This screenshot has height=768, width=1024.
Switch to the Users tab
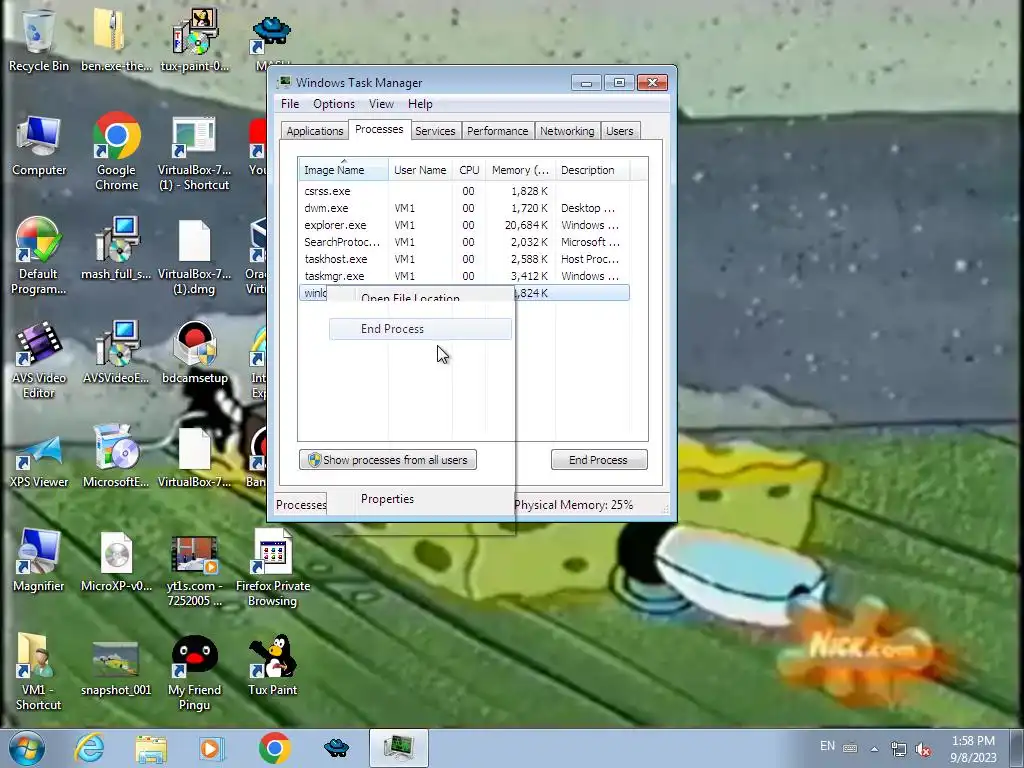620,131
